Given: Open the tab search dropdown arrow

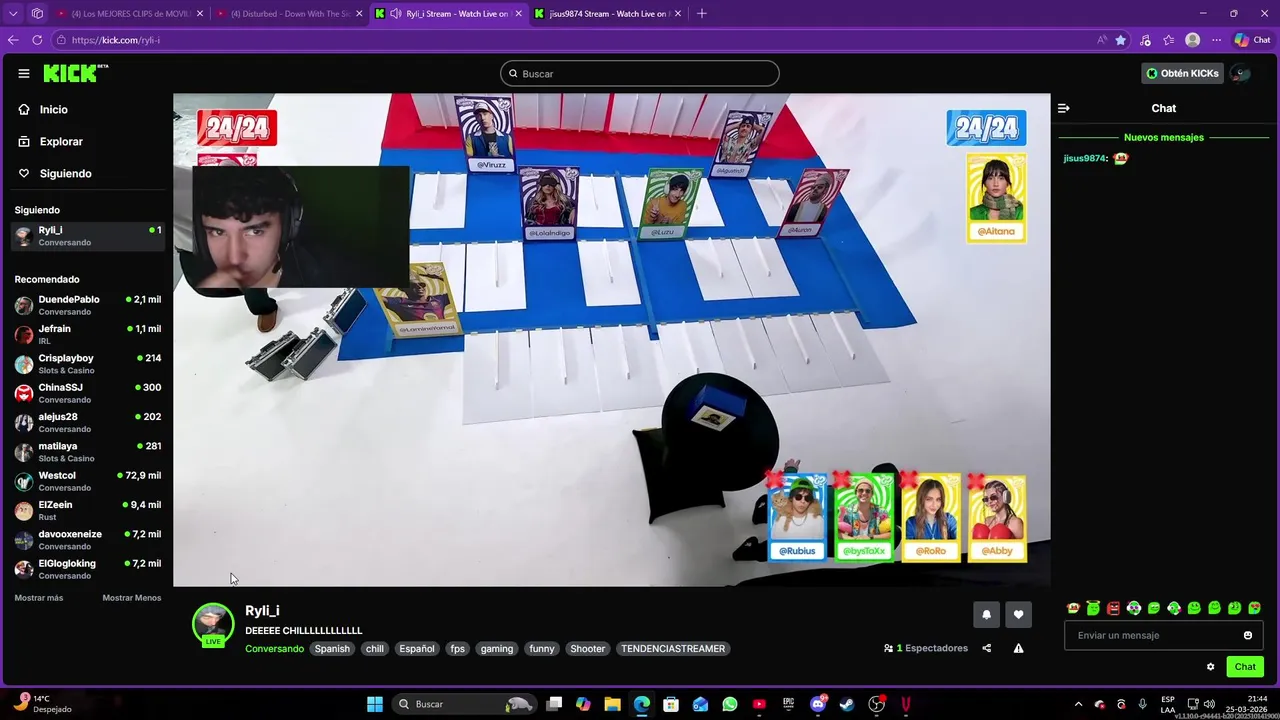Looking at the screenshot, I should point(13,13).
